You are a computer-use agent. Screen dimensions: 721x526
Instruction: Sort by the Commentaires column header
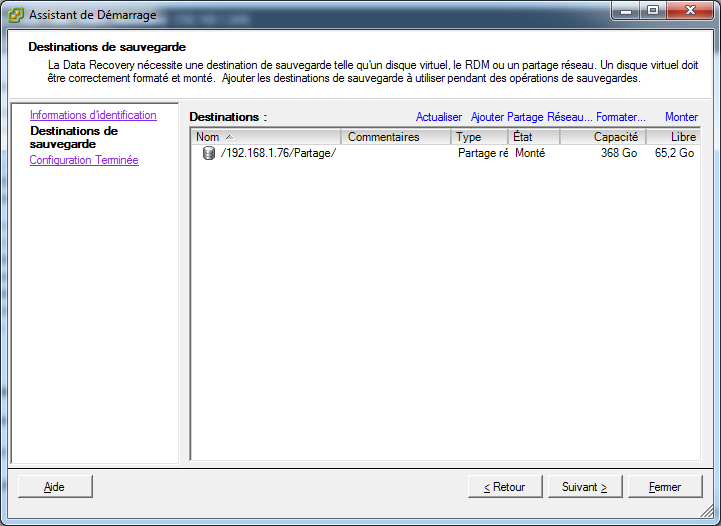(x=395, y=137)
